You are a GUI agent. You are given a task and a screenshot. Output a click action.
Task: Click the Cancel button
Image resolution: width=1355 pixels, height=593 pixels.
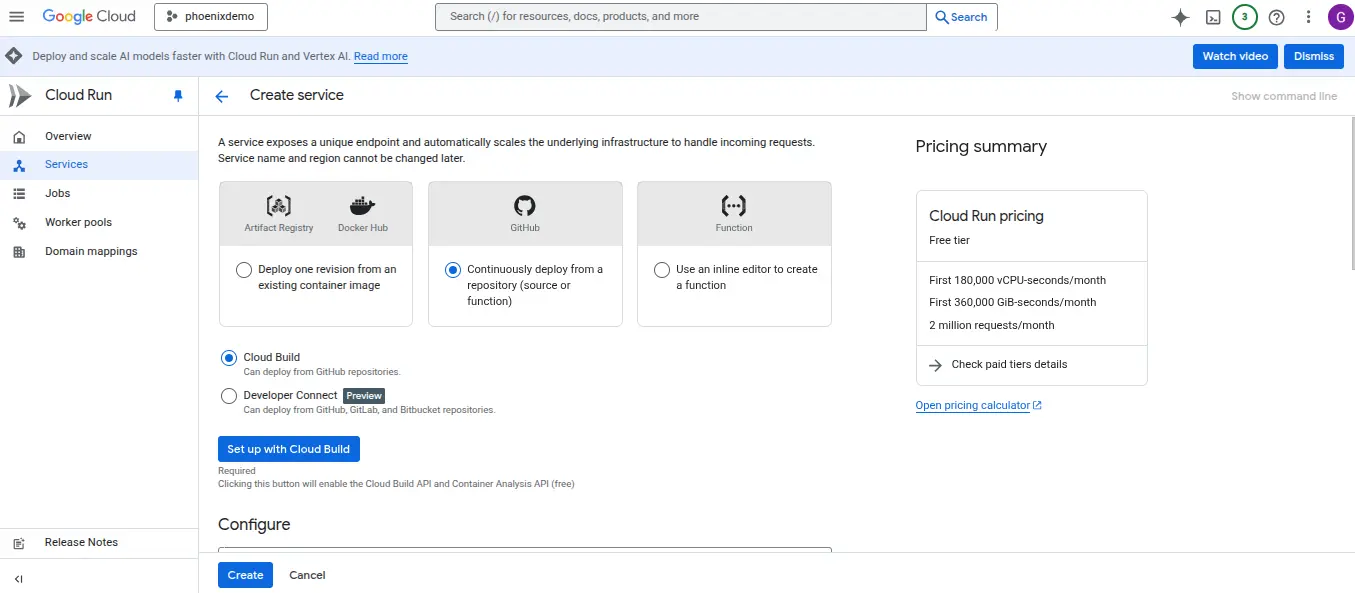[x=307, y=575]
